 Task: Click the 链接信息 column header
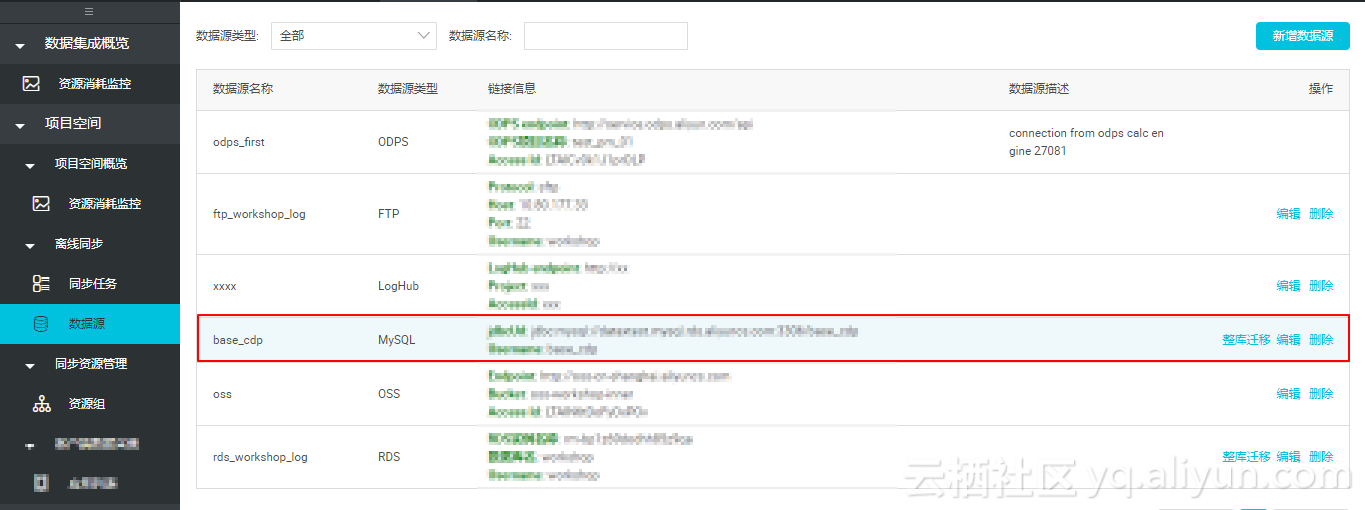[512, 89]
